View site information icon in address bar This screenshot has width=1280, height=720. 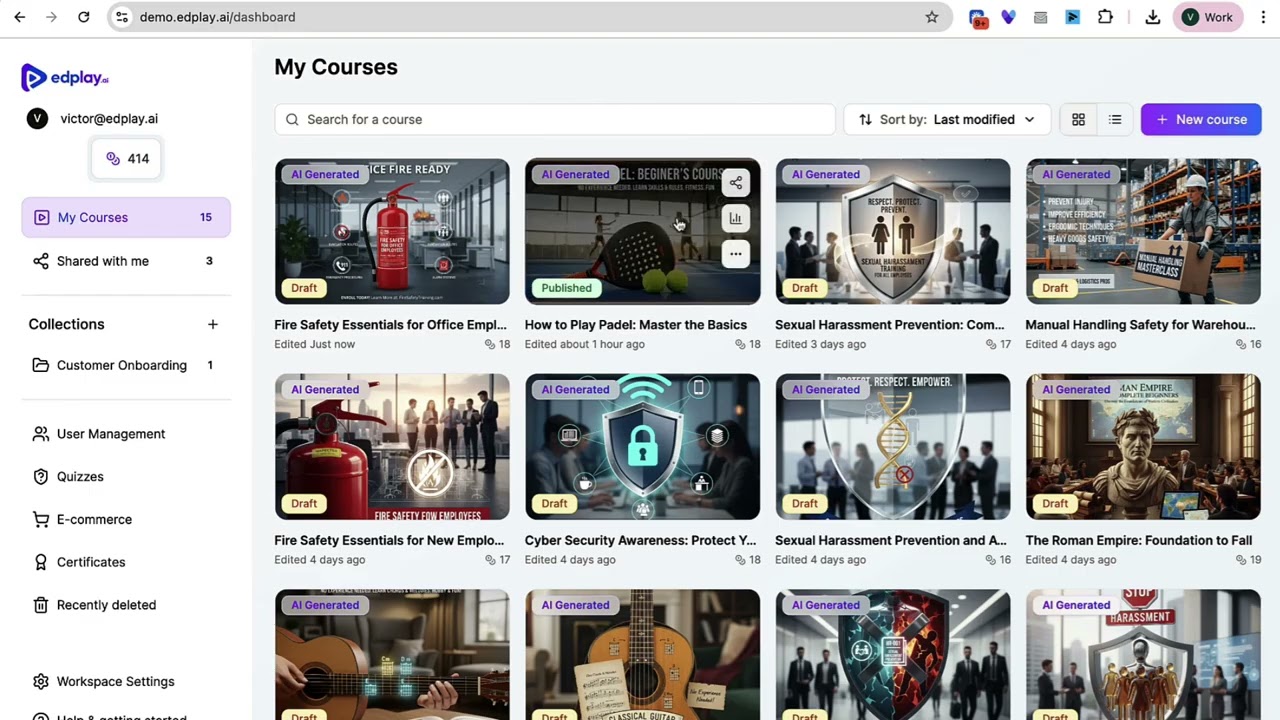click(x=121, y=17)
